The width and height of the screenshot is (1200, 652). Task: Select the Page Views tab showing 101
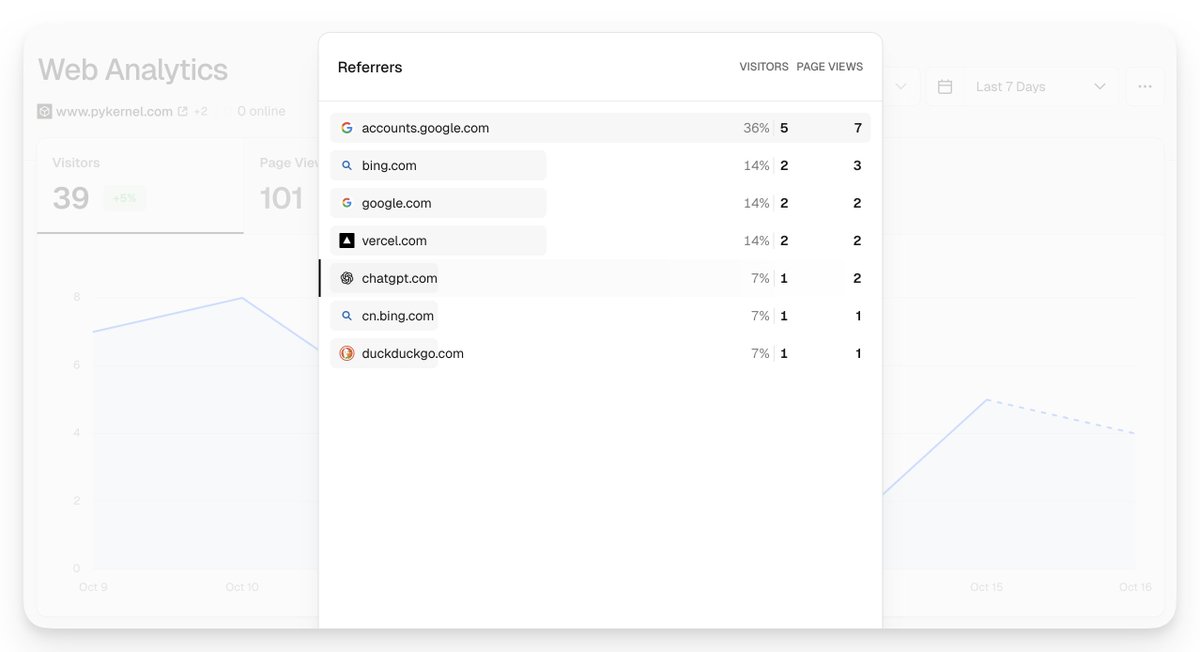282,186
